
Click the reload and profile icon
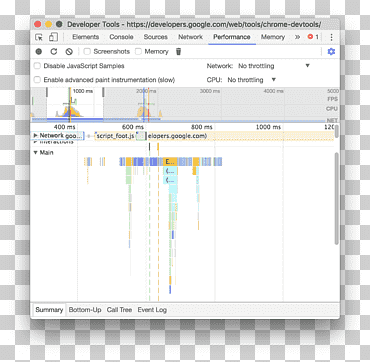(54, 52)
